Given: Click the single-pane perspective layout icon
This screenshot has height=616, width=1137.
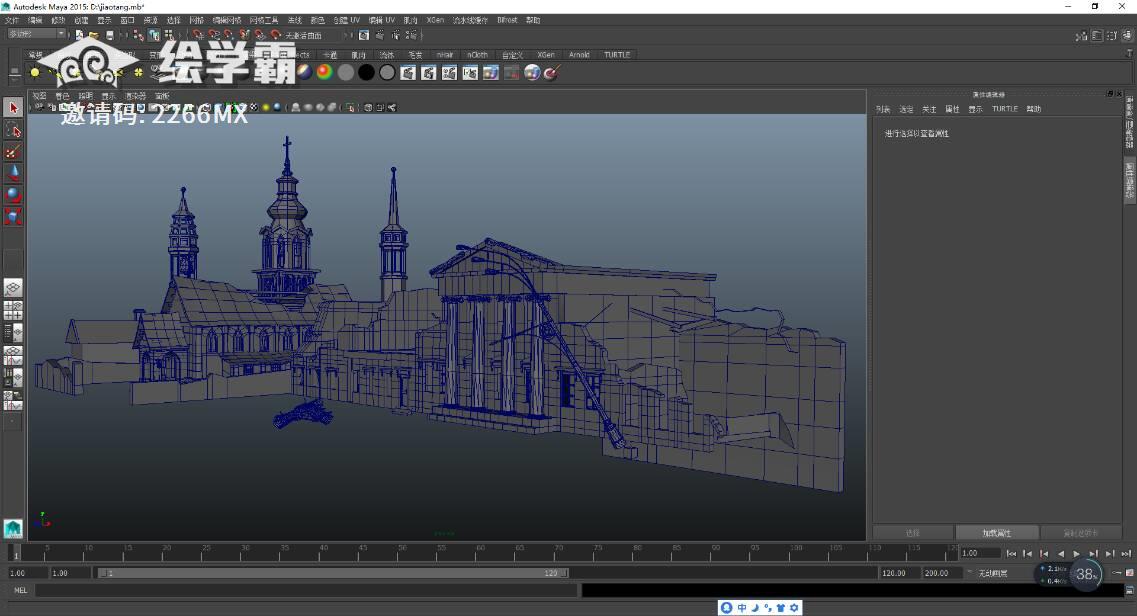Looking at the screenshot, I should pyautogui.click(x=13, y=288).
